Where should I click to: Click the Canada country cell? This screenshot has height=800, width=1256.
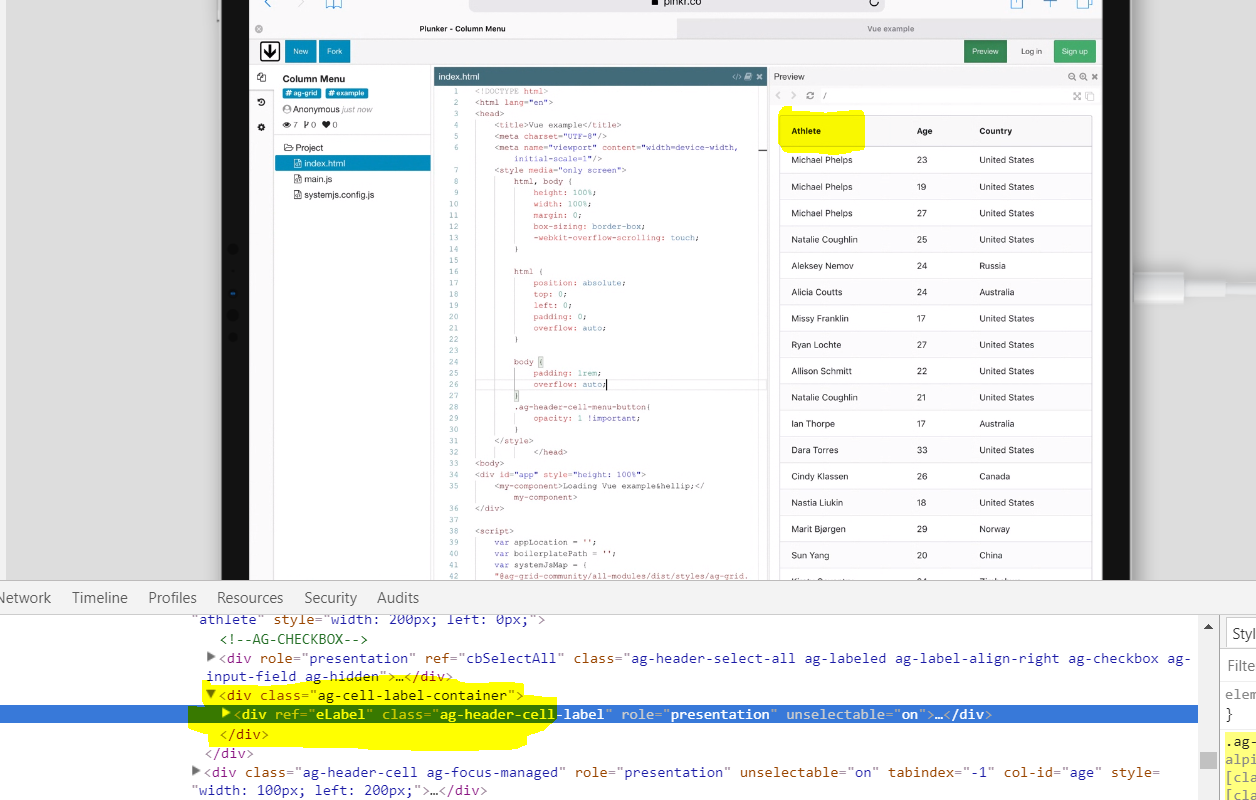click(x=995, y=477)
